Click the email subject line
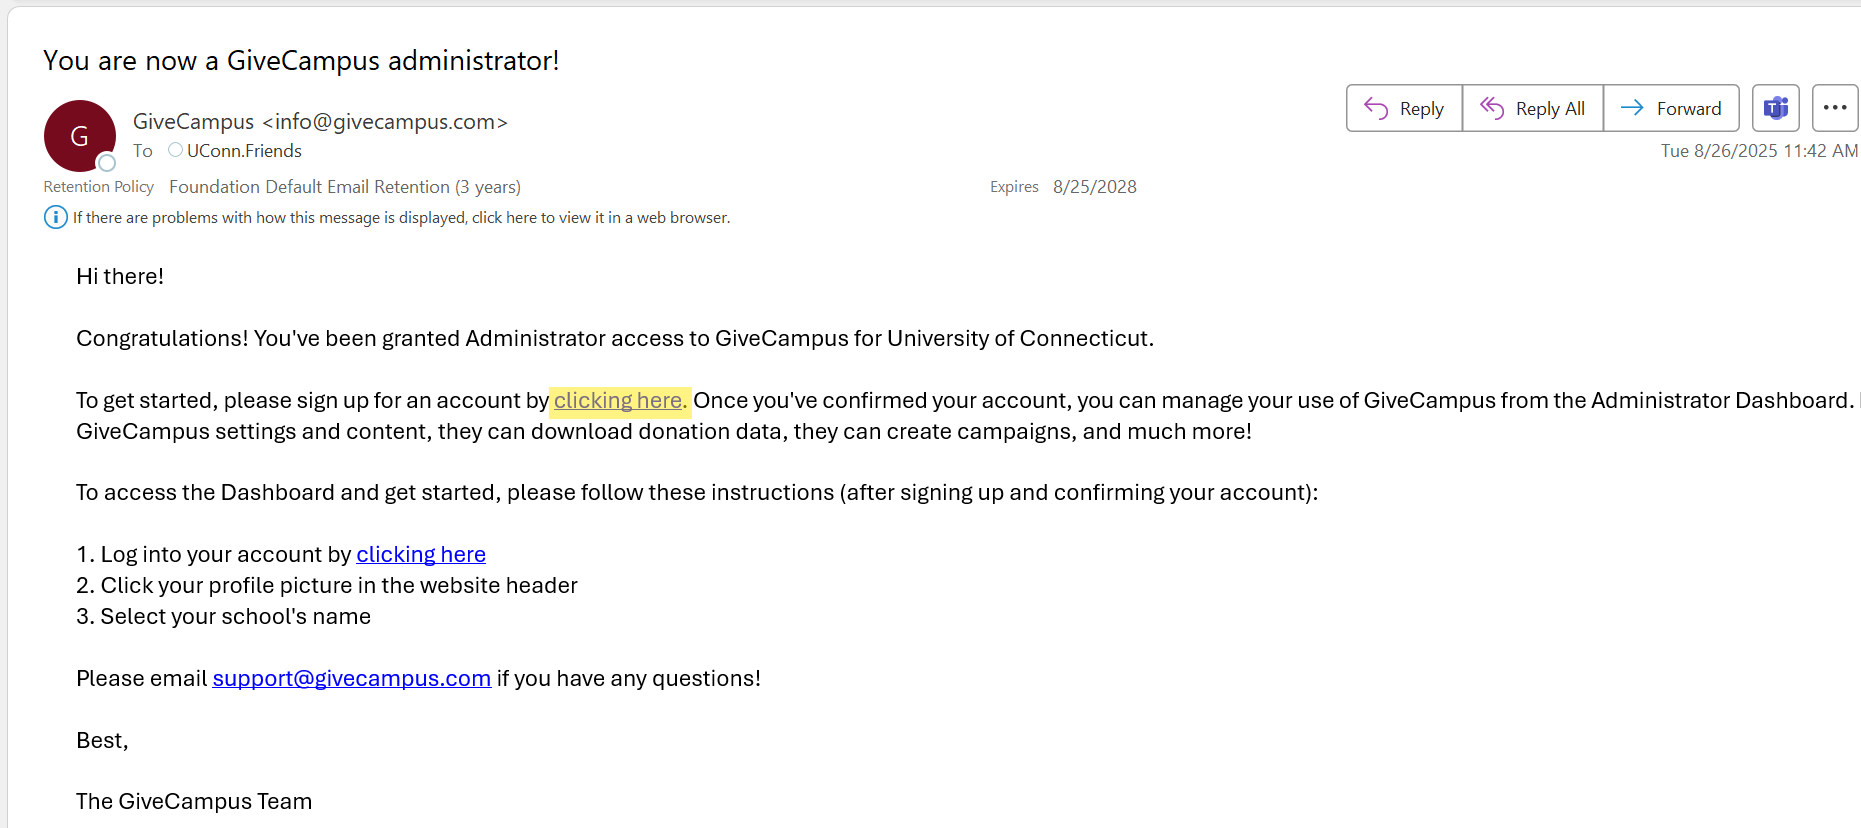Screen dimensions: 1861x828 tap(301, 61)
